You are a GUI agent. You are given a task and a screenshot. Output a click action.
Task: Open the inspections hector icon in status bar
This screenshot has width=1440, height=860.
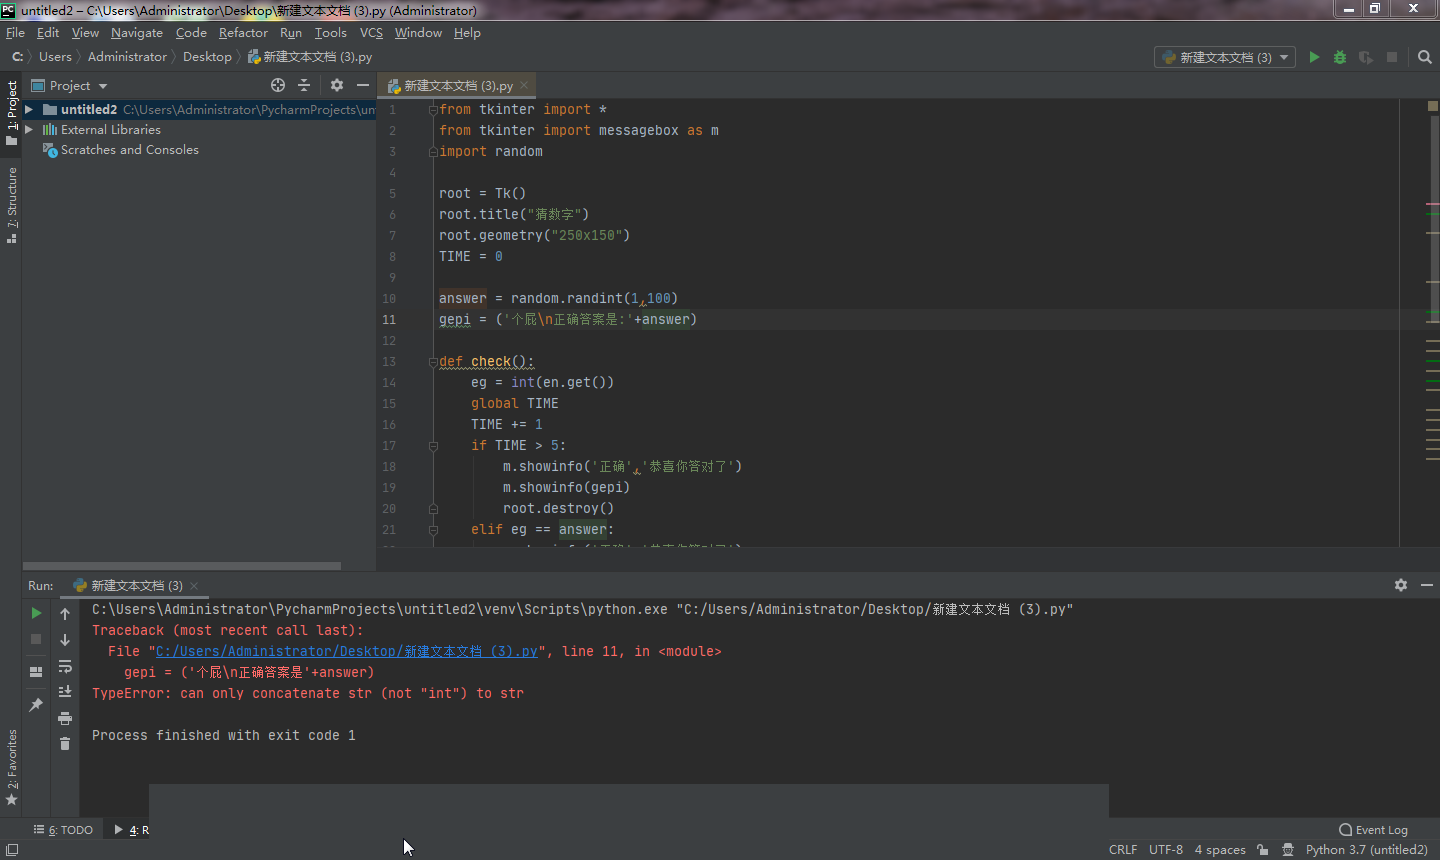tap(1288, 849)
